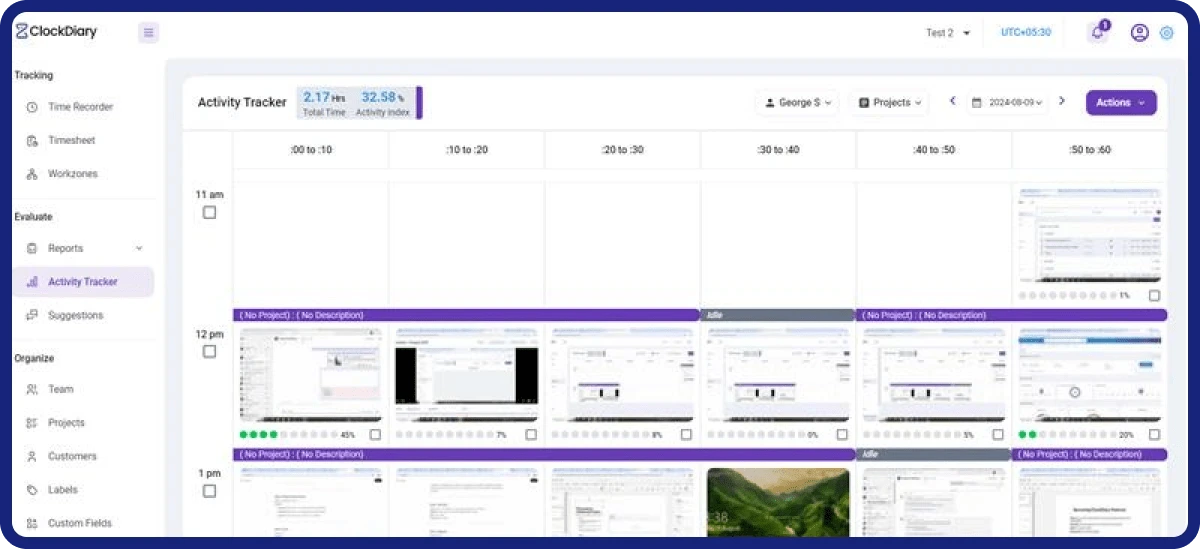This screenshot has height=549, width=1200.
Task: Tick the checkbox under the 45% screenshot
Action: pos(375,435)
